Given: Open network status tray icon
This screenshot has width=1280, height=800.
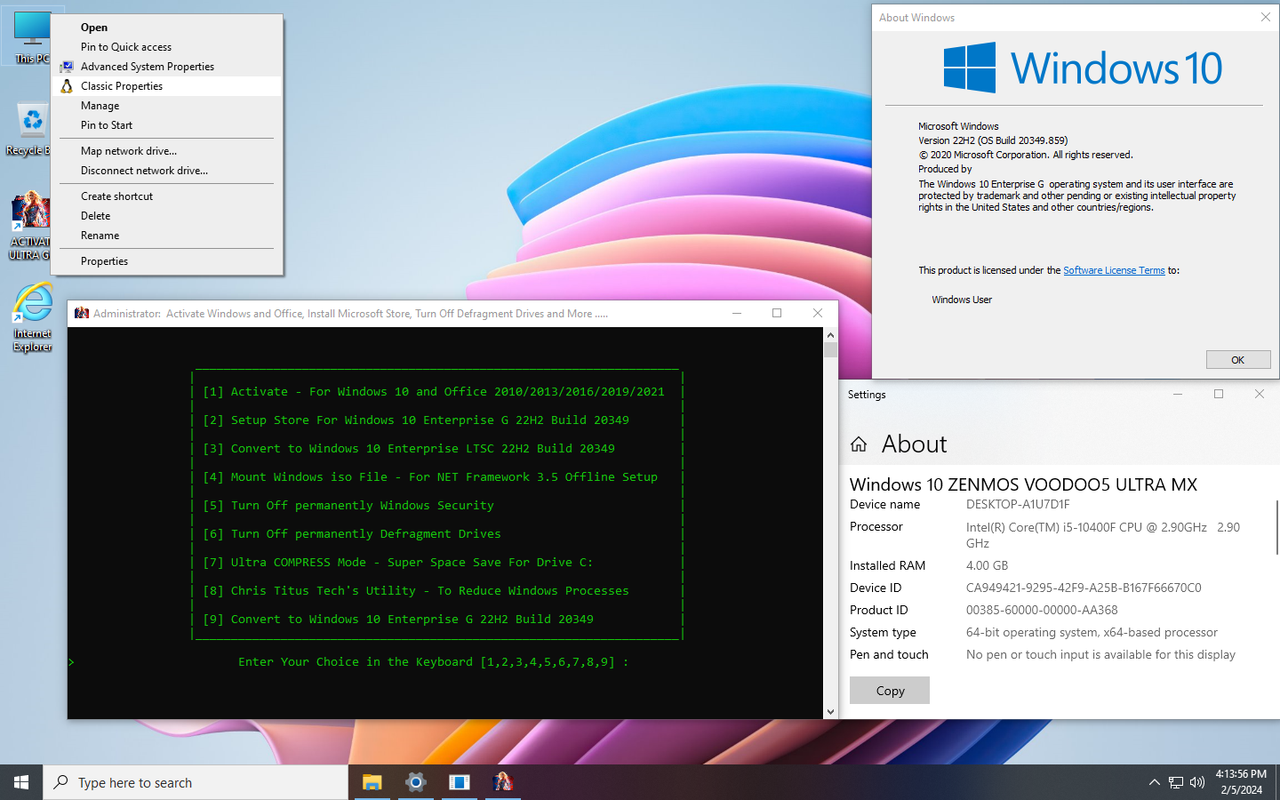Looking at the screenshot, I should [x=1176, y=782].
